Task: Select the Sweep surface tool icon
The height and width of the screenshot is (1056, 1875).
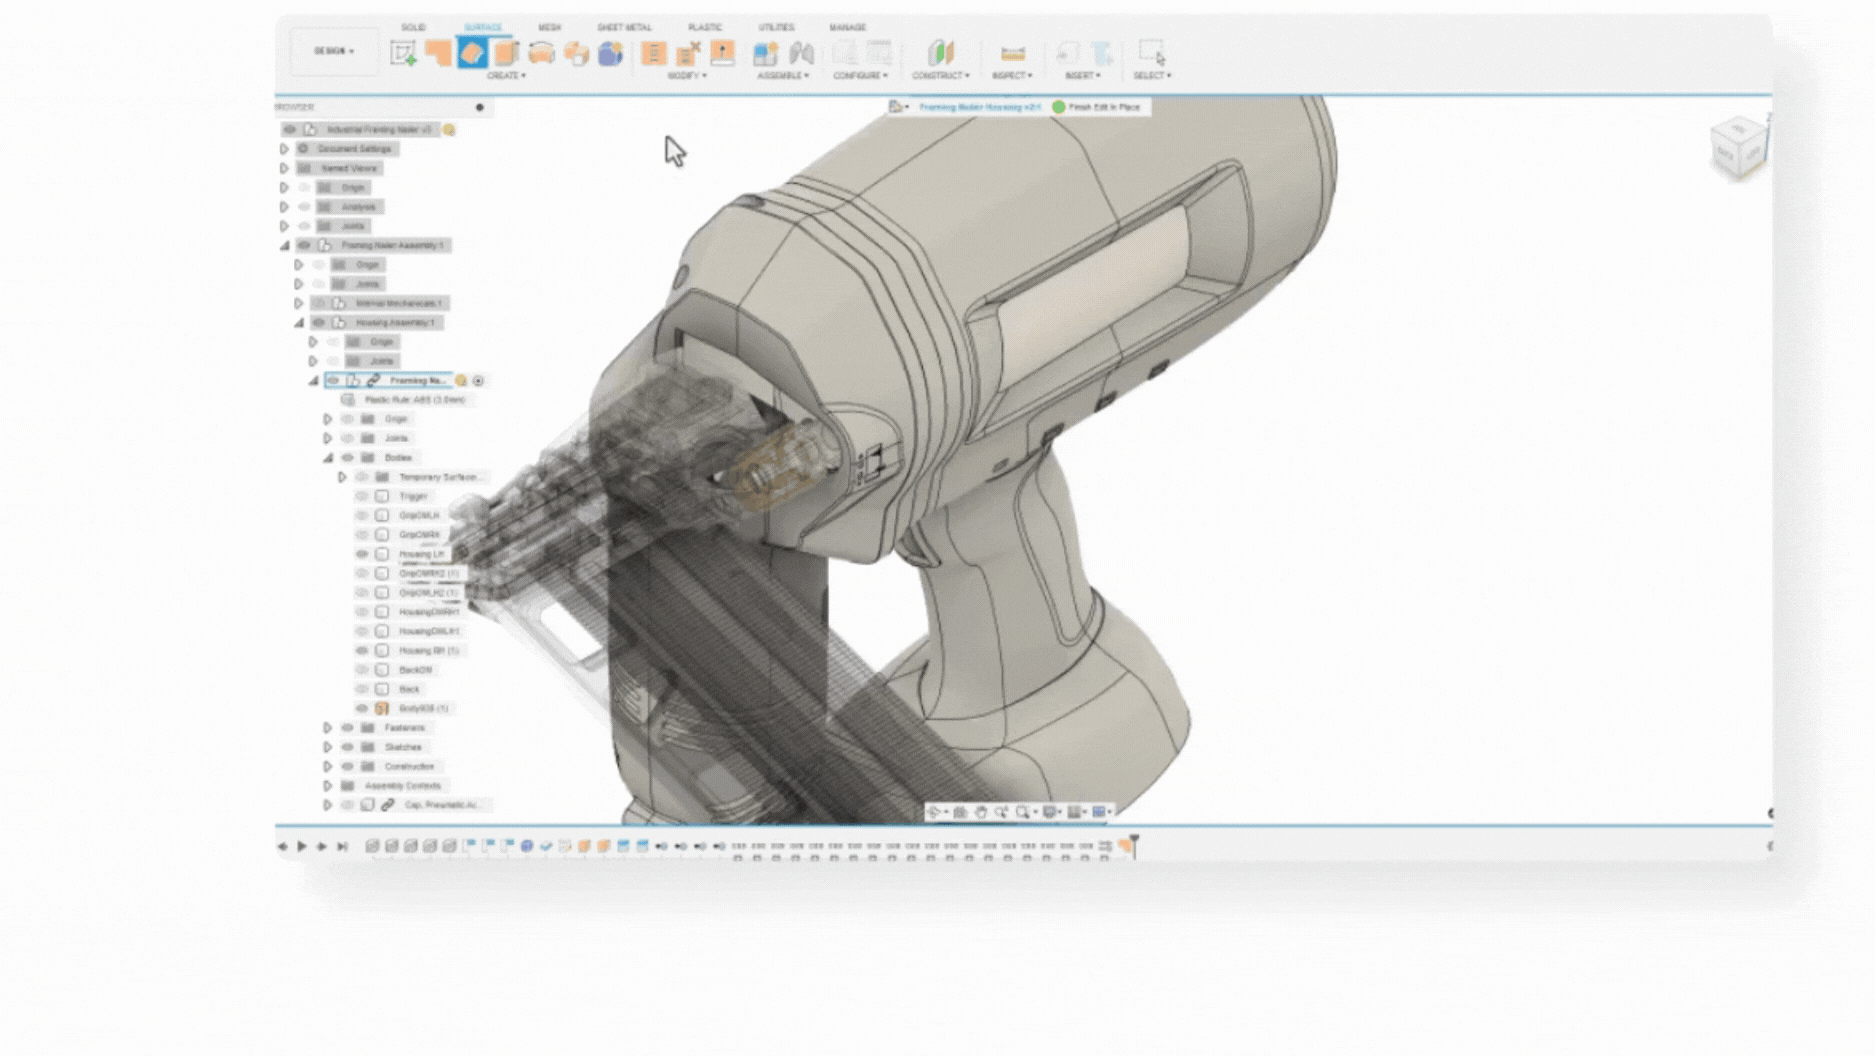Action: click(507, 53)
